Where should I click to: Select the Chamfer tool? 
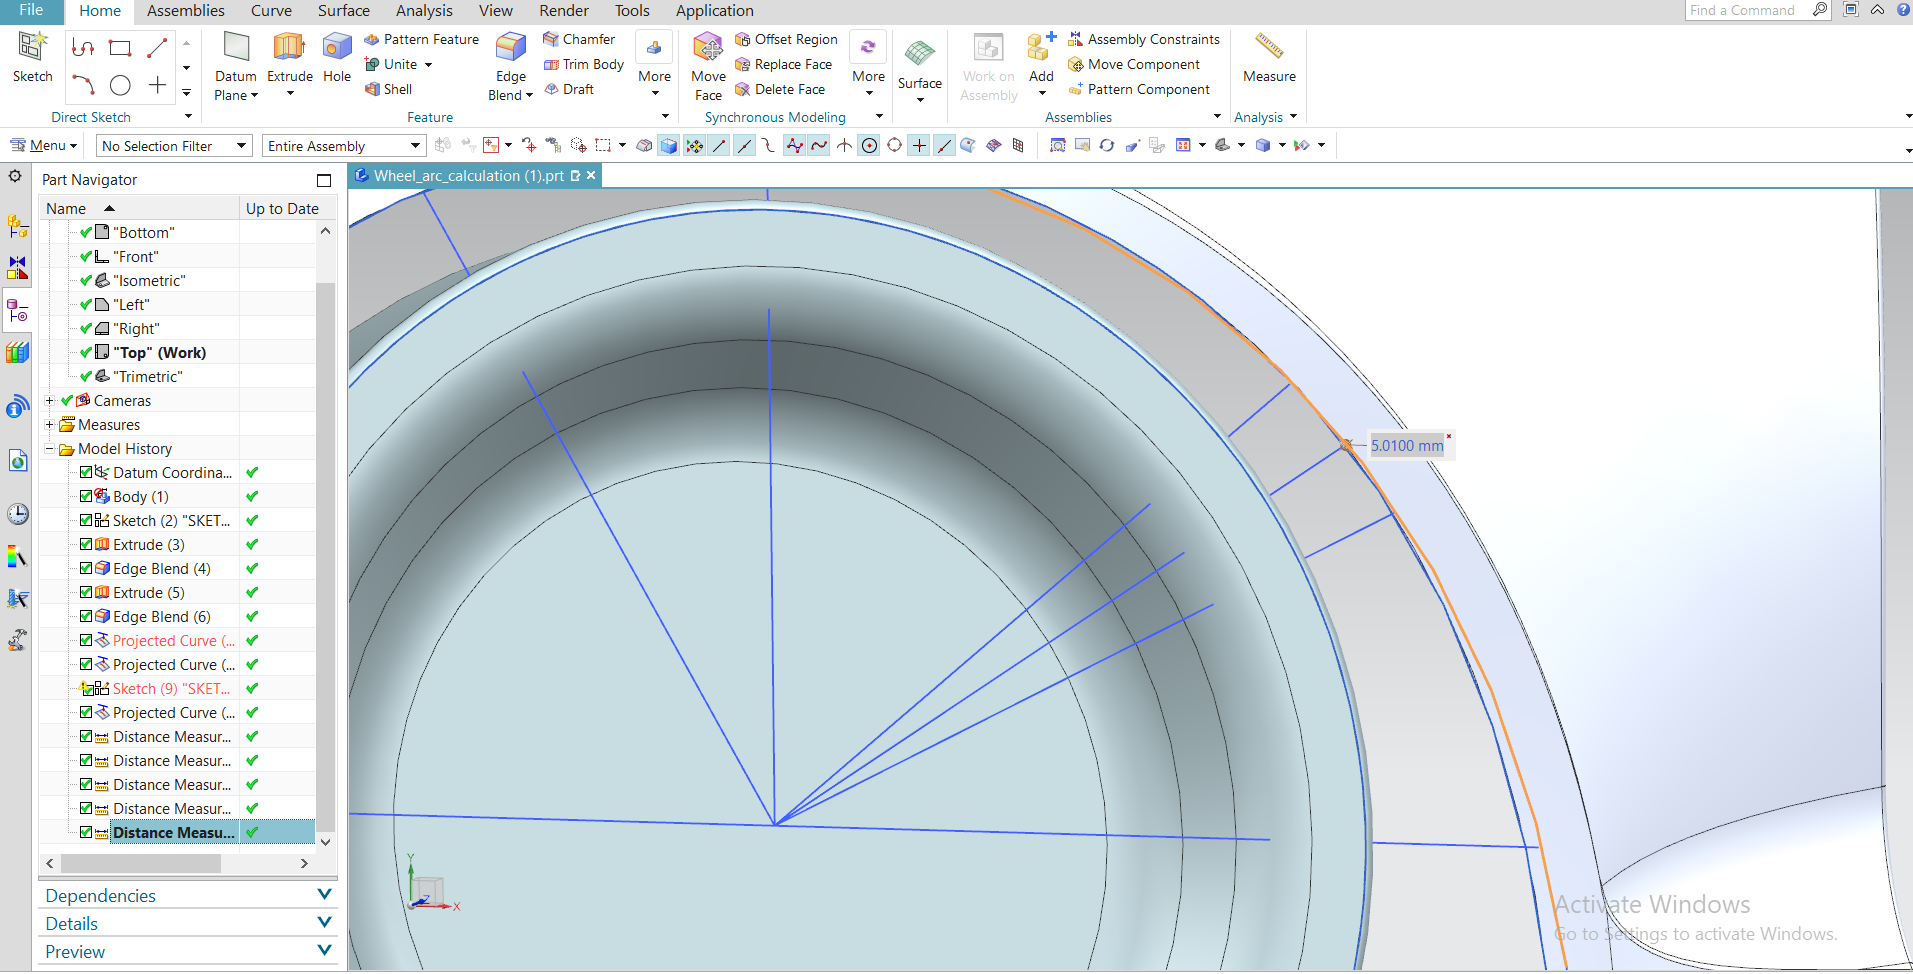coord(579,39)
